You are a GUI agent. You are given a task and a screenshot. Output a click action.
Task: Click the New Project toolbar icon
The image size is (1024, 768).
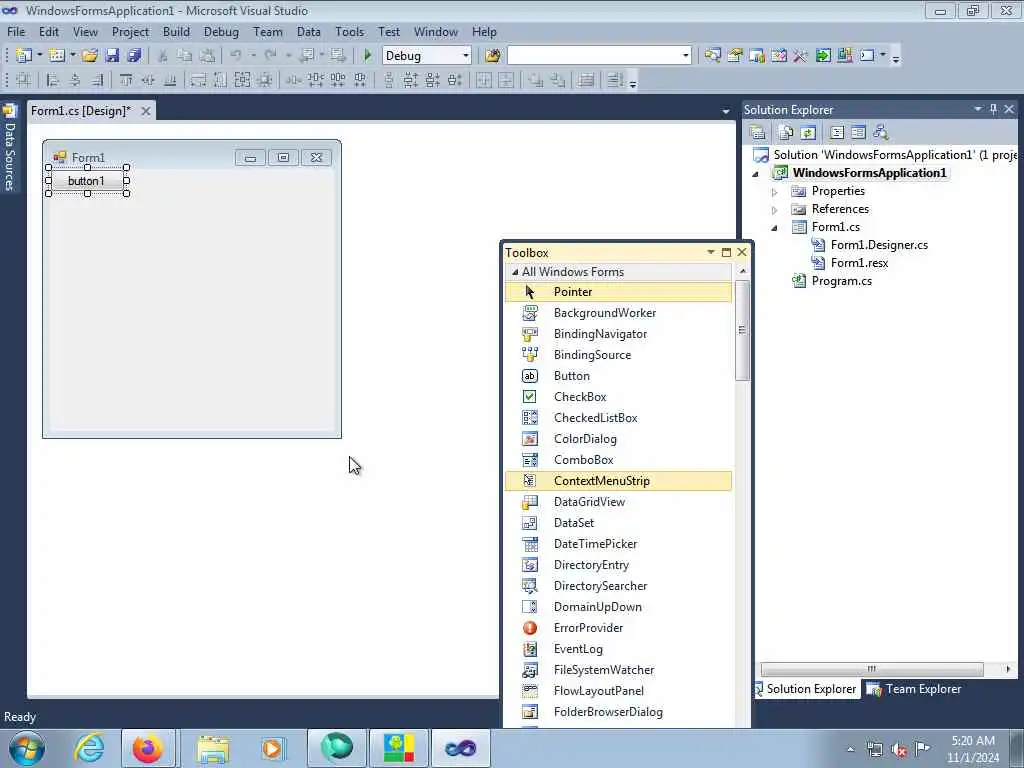24,56
